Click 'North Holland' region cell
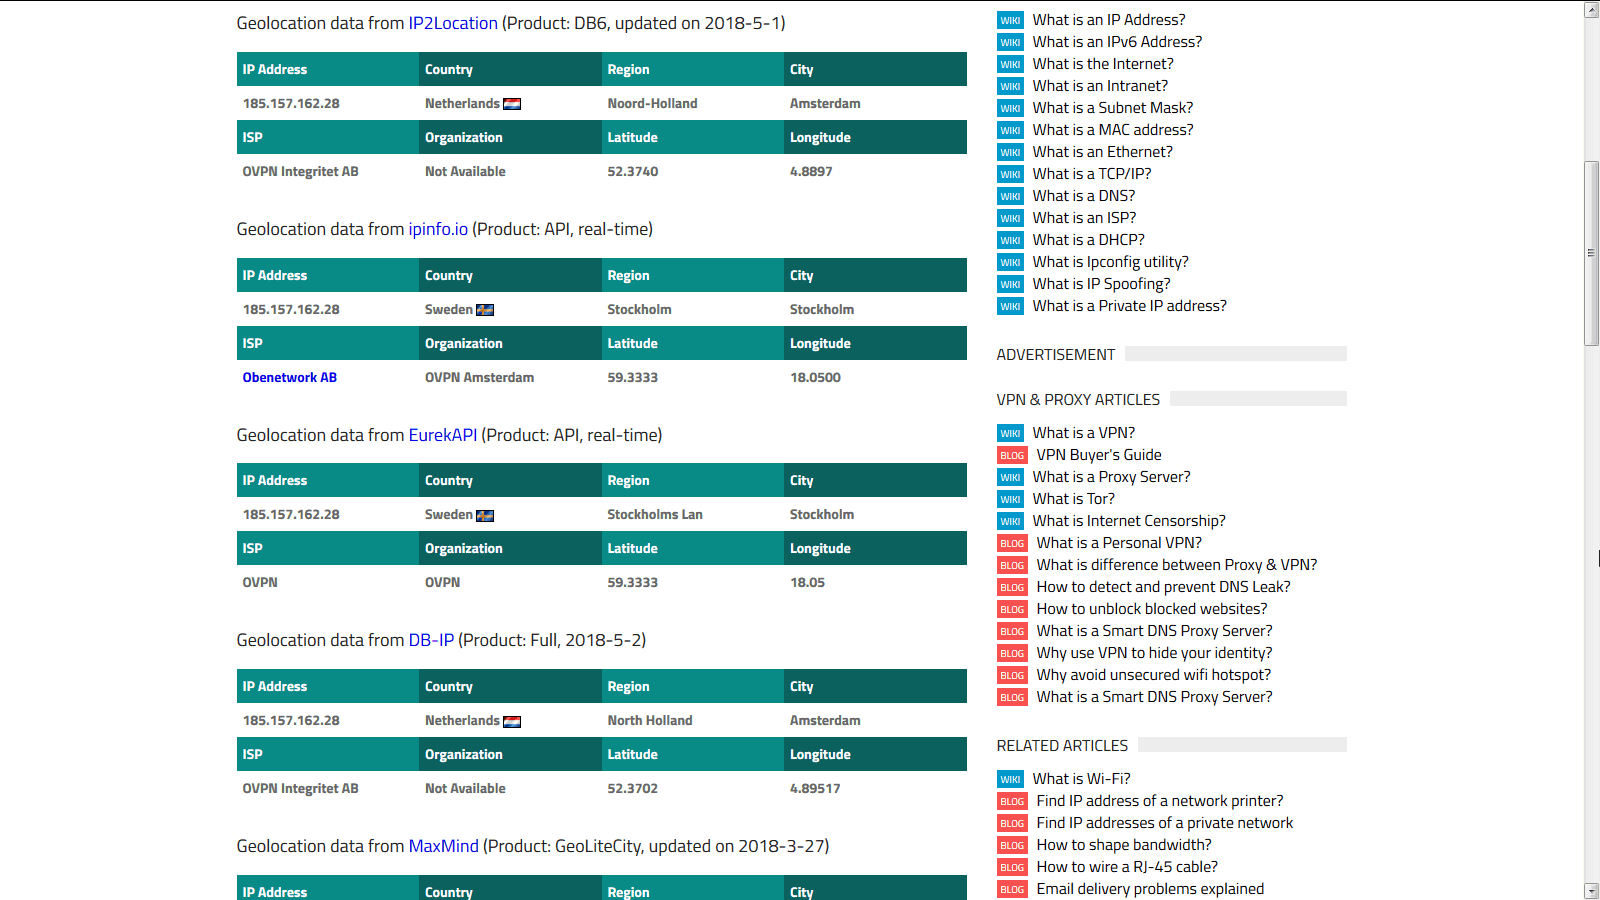This screenshot has width=1600, height=900. click(x=650, y=720)
